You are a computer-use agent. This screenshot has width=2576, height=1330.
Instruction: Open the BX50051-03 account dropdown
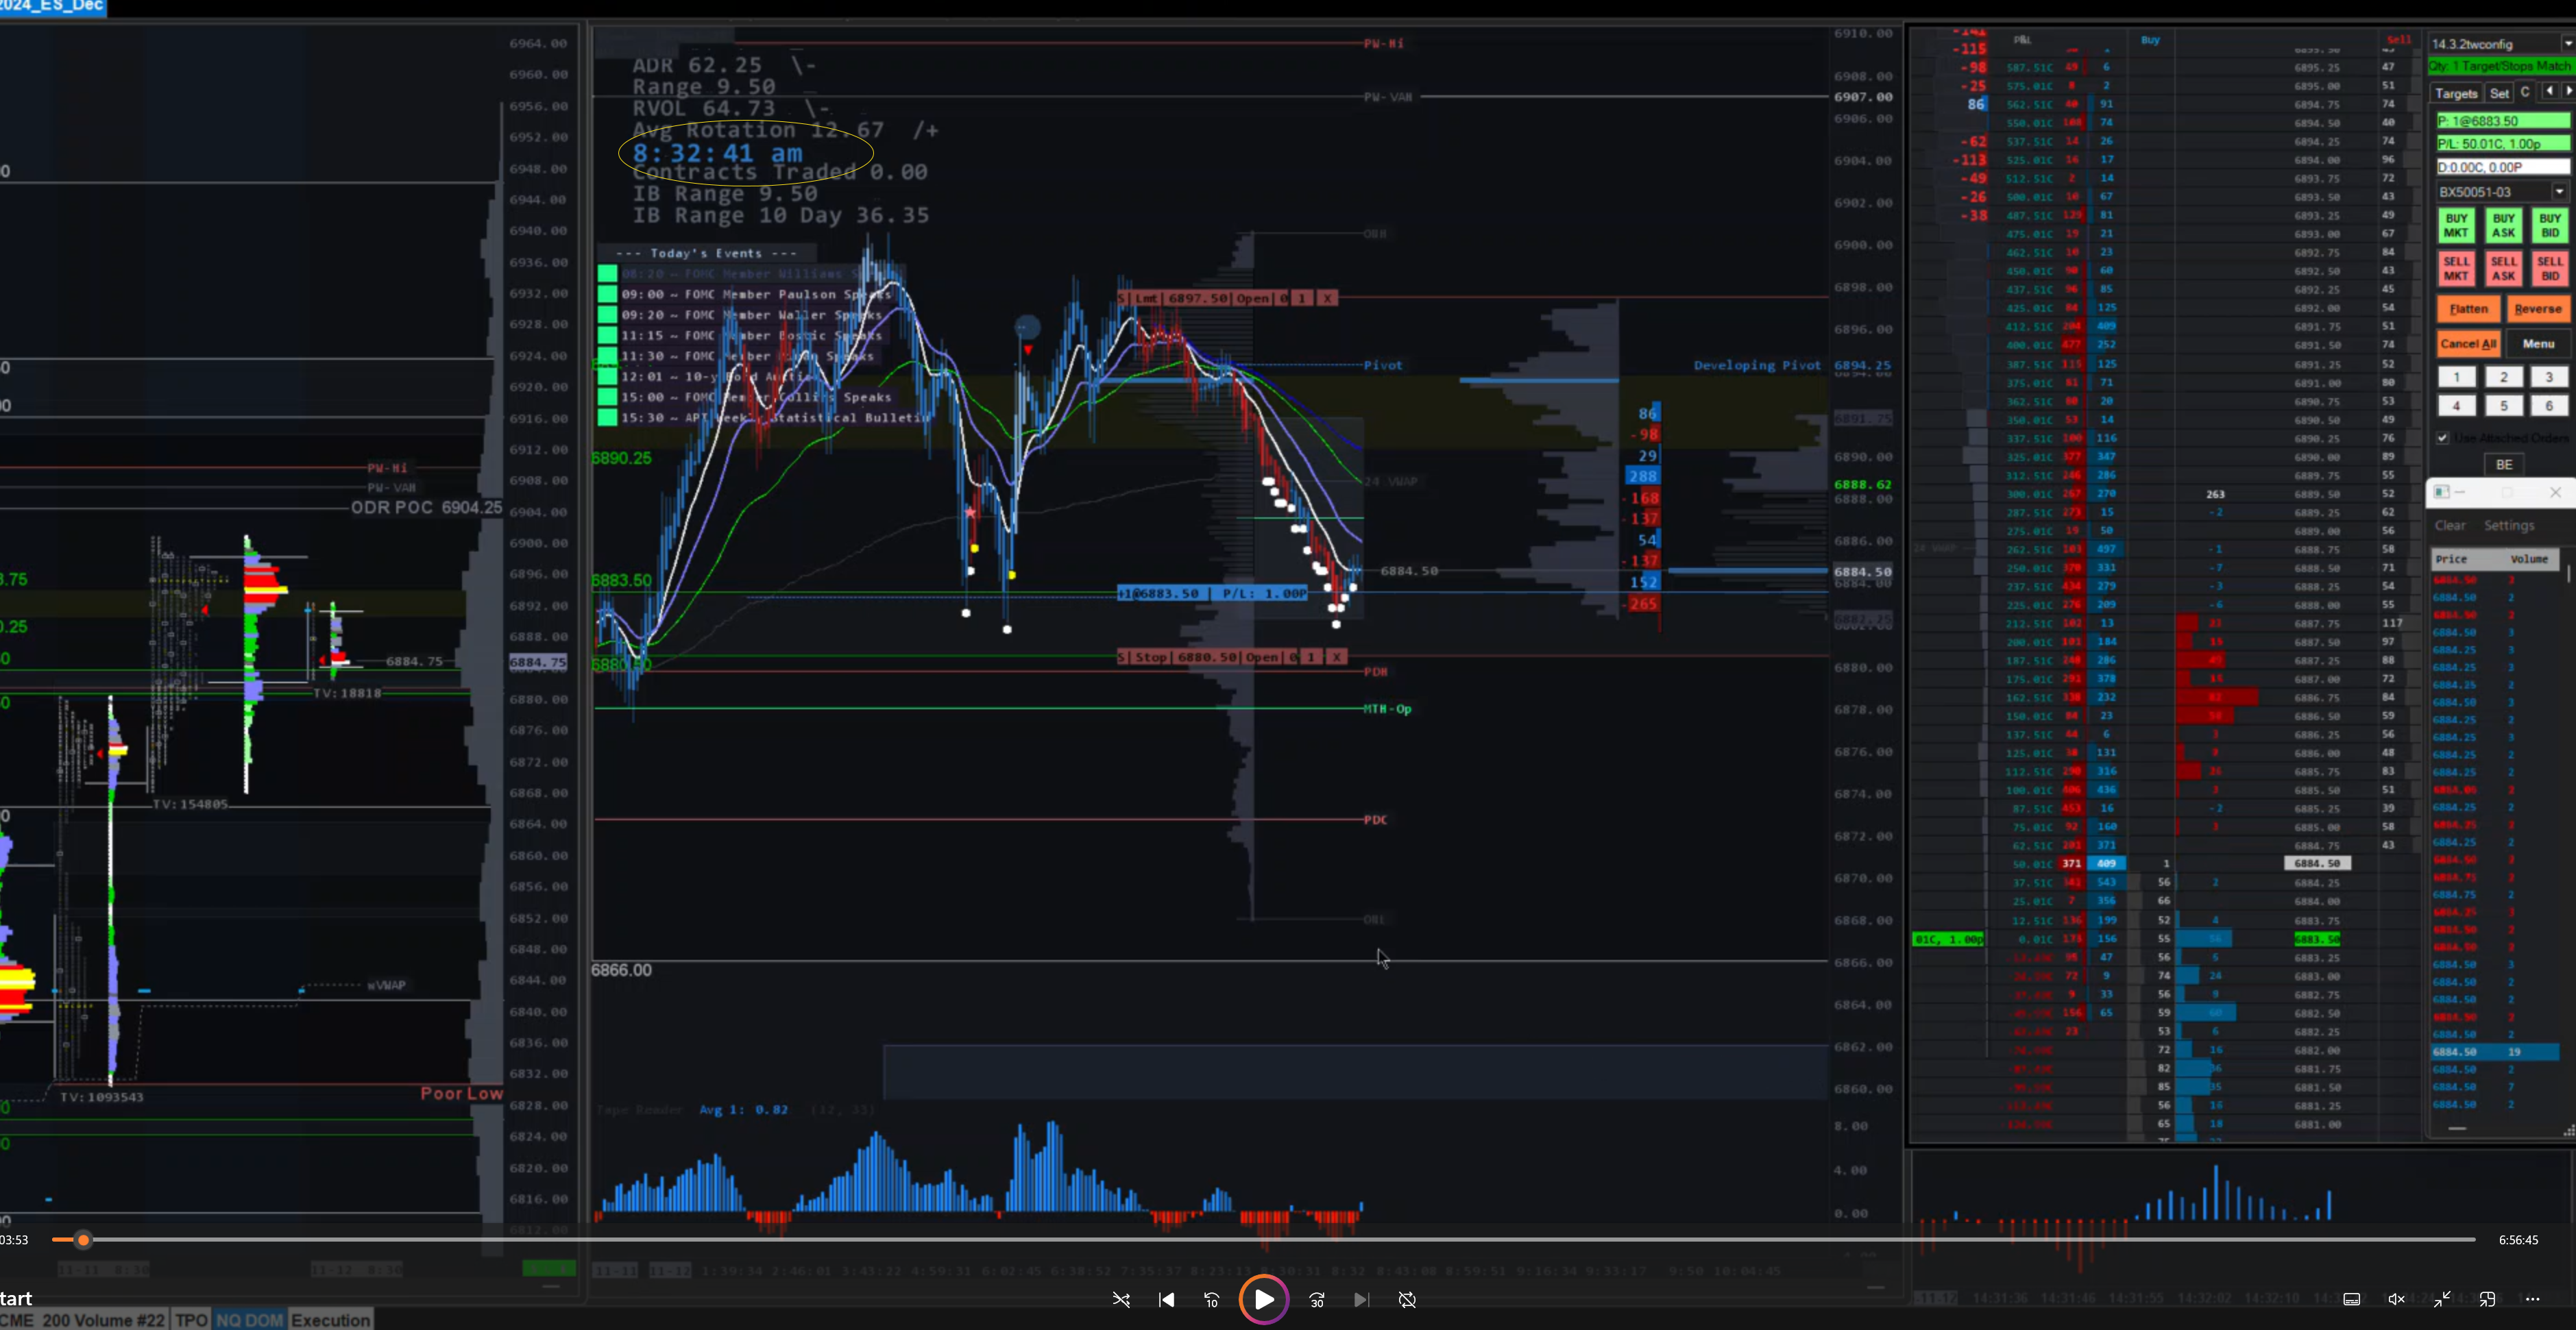[x=2559, y=191]
